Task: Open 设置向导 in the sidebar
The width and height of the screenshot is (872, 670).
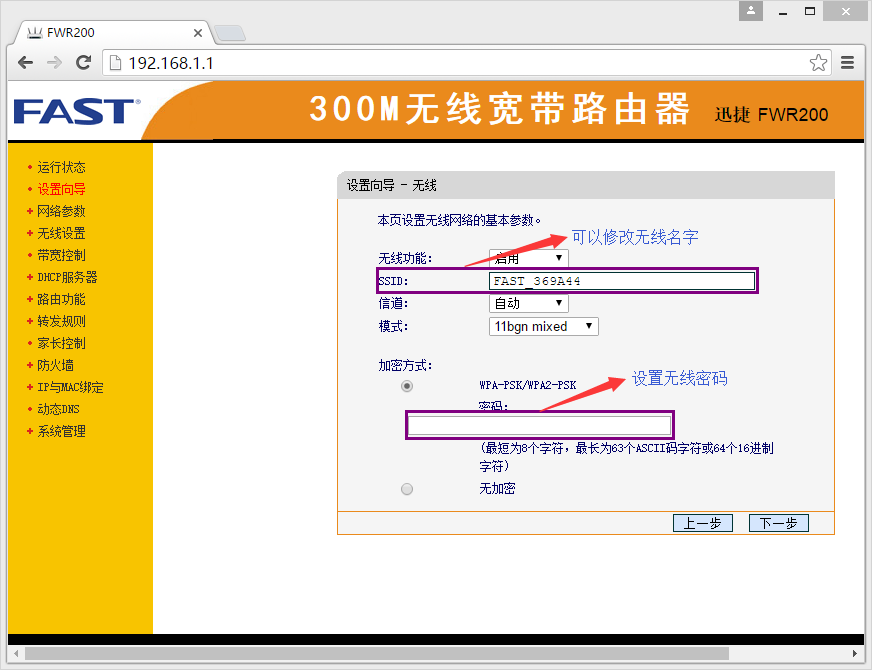Action: point(61,189)
